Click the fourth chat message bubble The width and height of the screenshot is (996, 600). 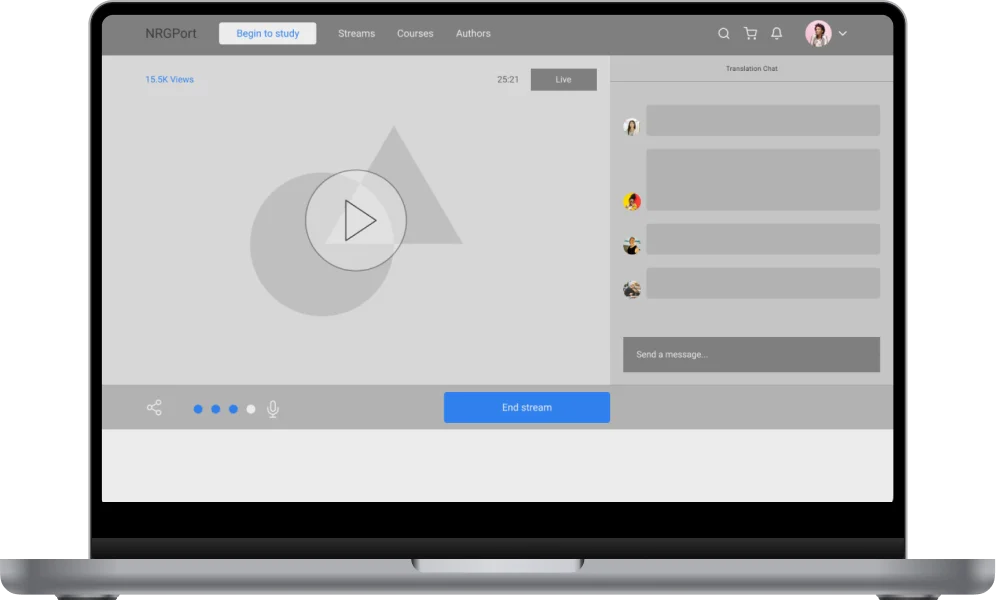763,283
